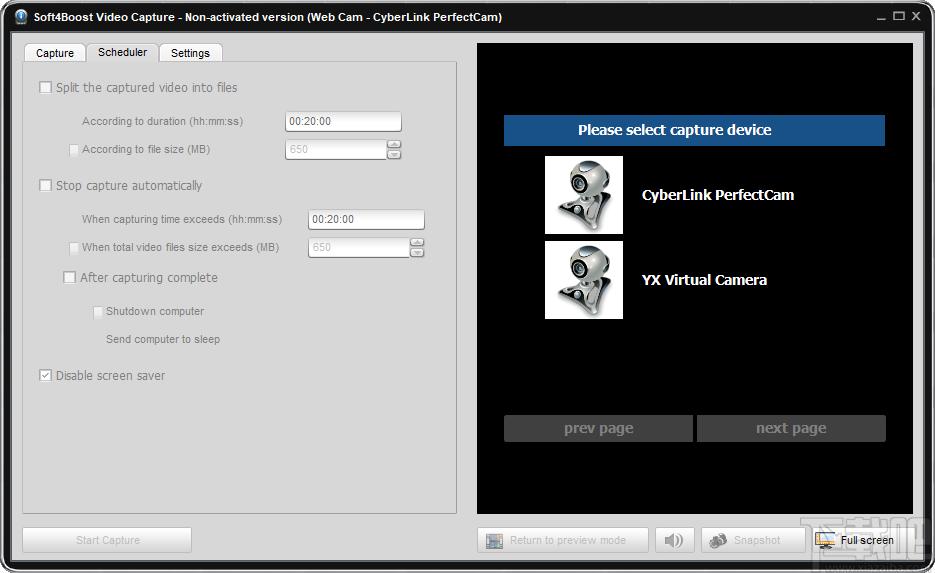Select YX Virtual Camera webcam thumbnail
Image resolution: width=935 pixels, height=573 pixels.
point(584,280)
